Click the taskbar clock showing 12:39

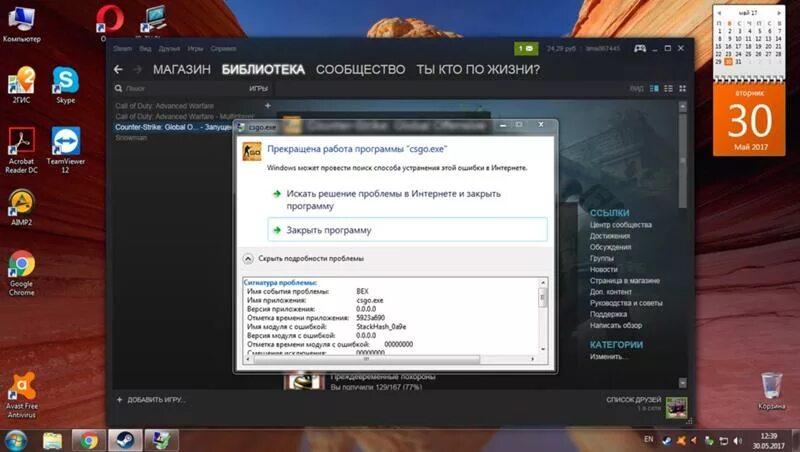pyautogui.click(x=769, y=441)
